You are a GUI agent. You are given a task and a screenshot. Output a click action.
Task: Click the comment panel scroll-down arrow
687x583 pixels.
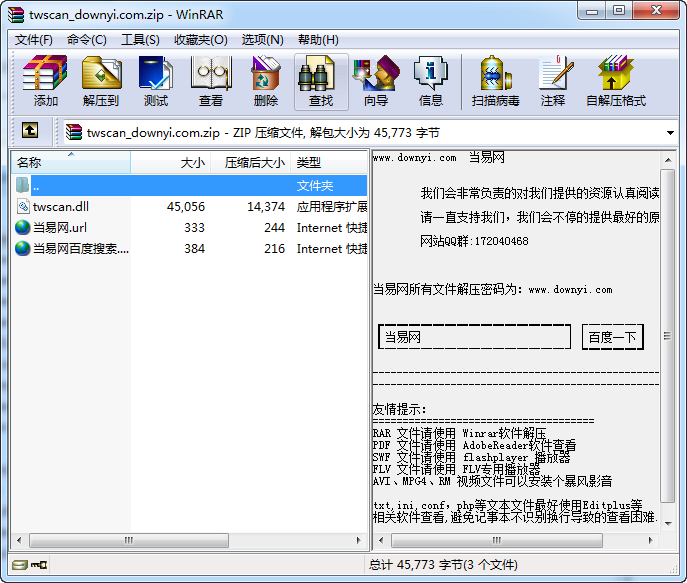(668, 523)
